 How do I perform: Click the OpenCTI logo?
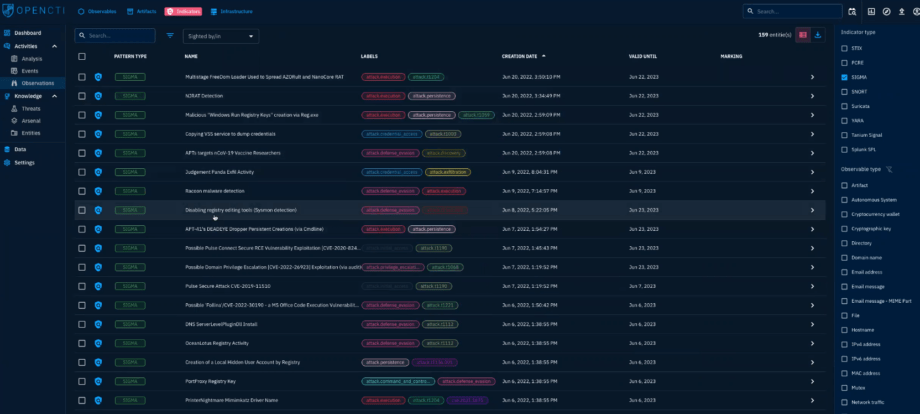33,12
